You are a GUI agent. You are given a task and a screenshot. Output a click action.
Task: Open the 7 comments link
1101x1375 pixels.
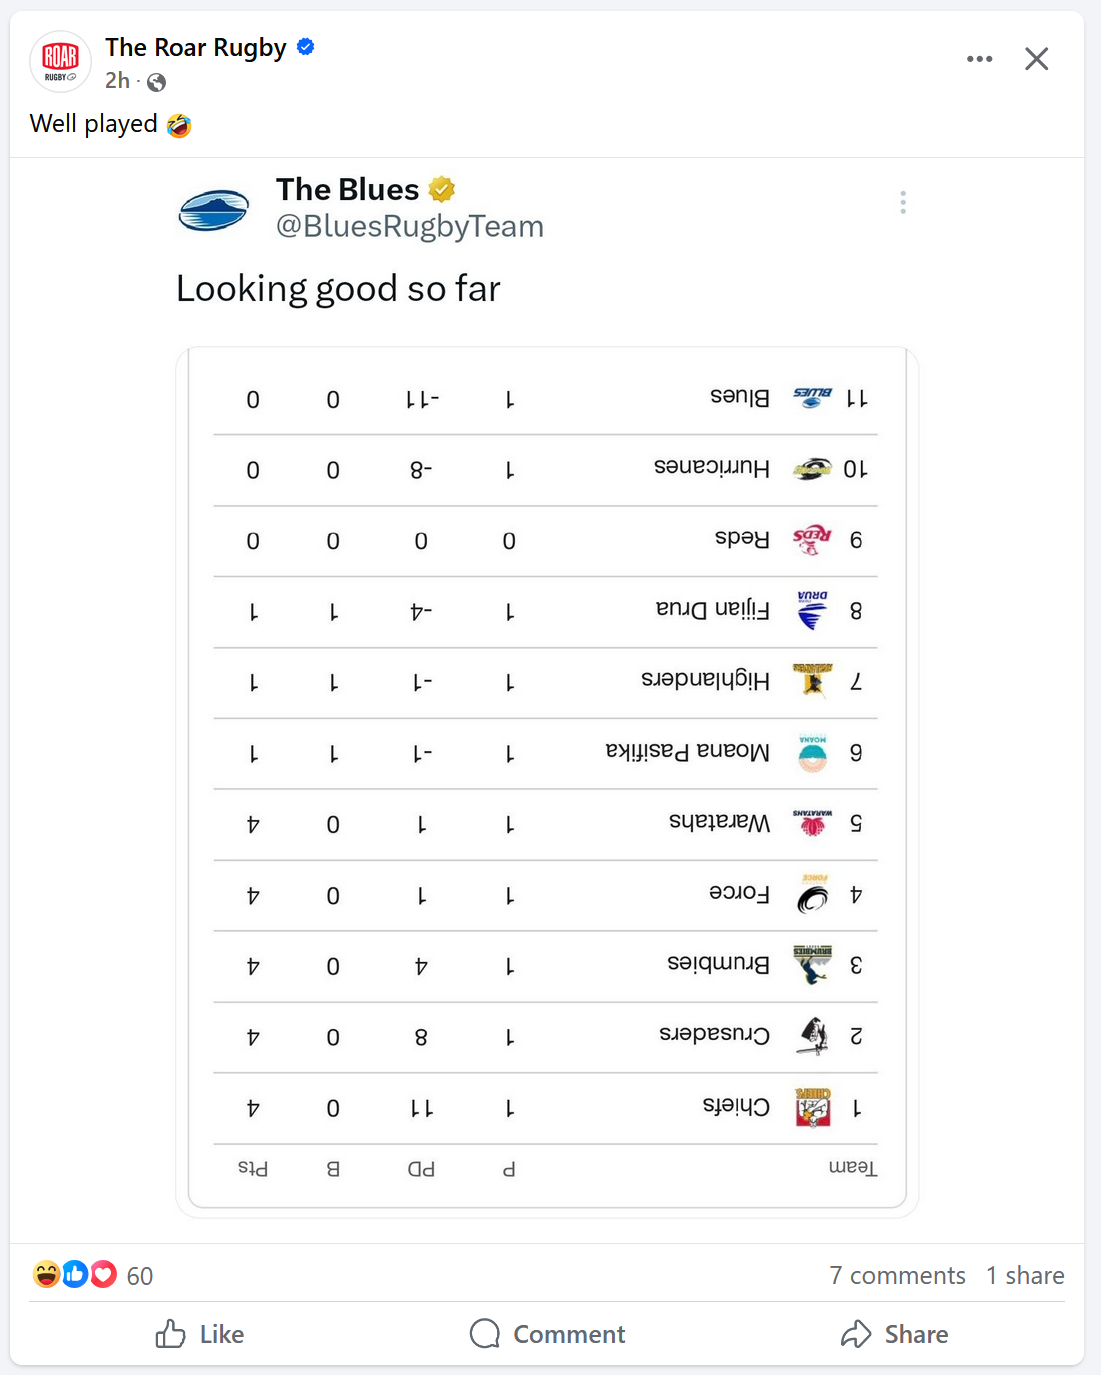tap(897, 1275)
